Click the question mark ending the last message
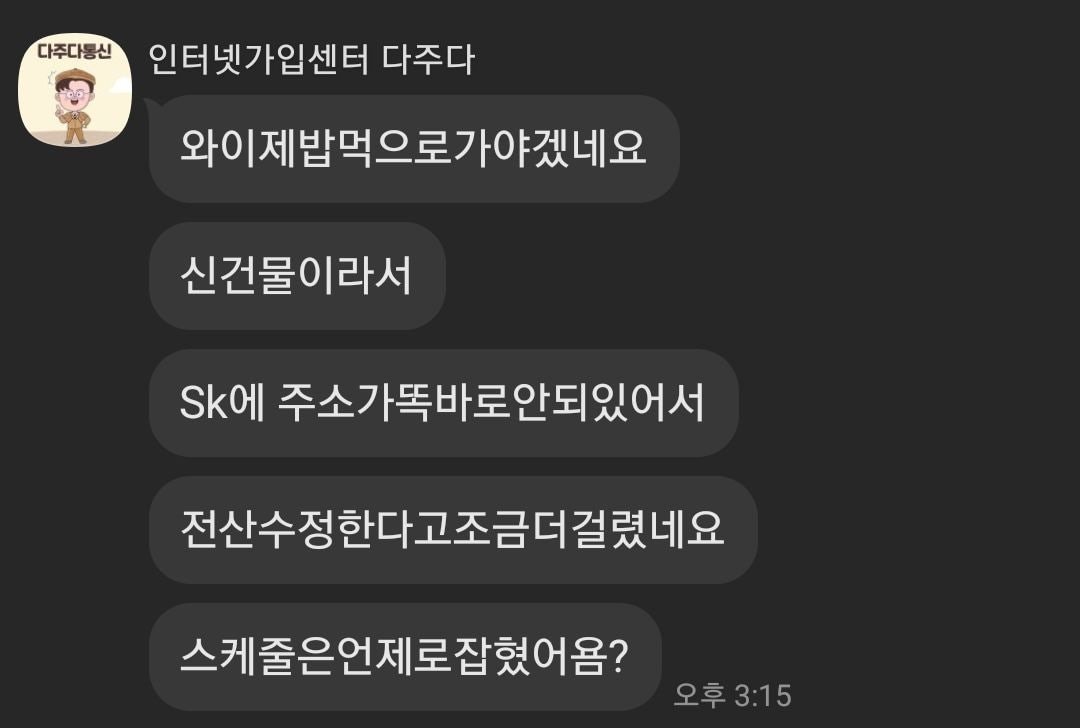This screenshot has height=728, width=1080. 618,657
